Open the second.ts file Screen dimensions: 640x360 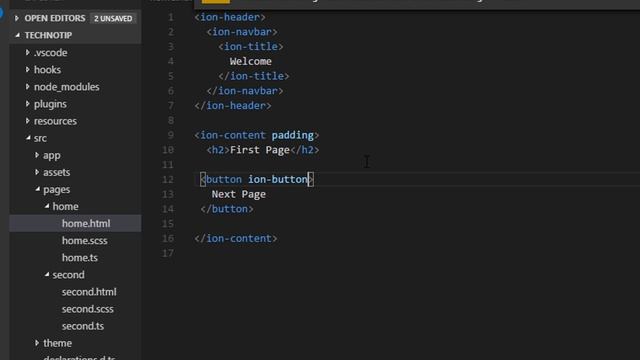point(83,327)
